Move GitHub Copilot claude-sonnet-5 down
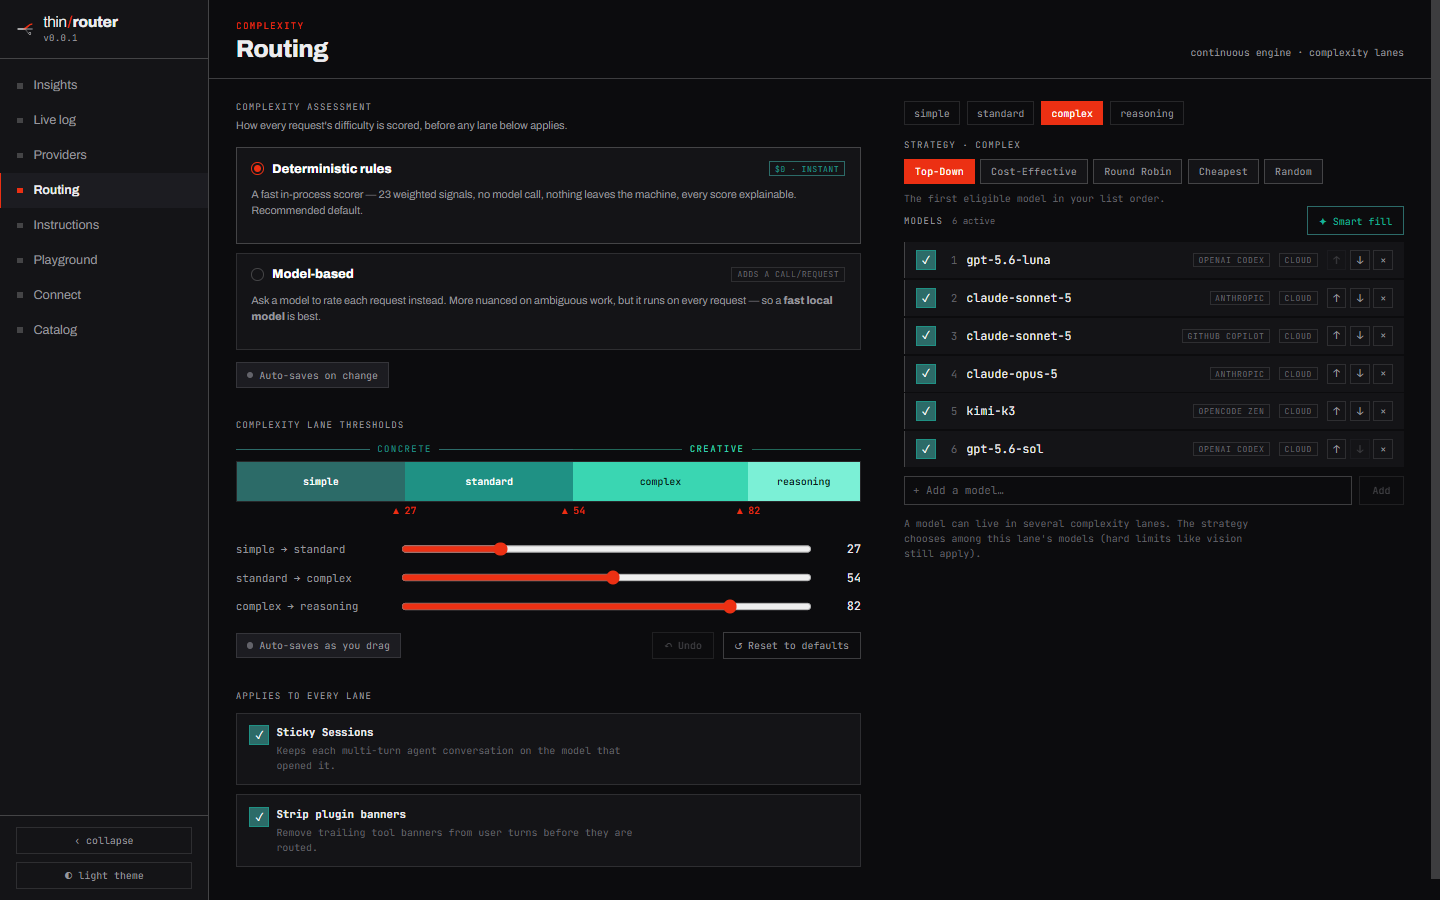Screen dimensions: 1440x900 click(1360, 336)
